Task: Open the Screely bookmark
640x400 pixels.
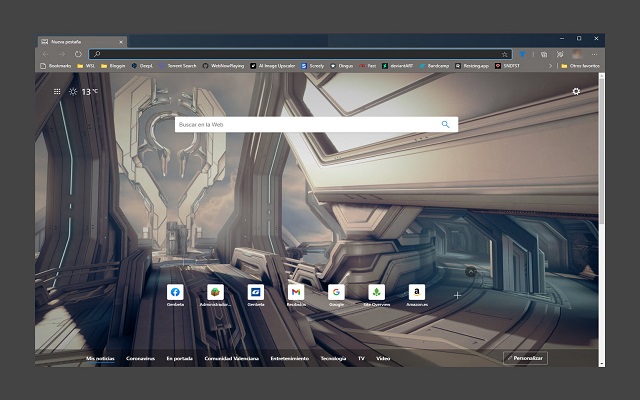Action: (x=312, y=66)
